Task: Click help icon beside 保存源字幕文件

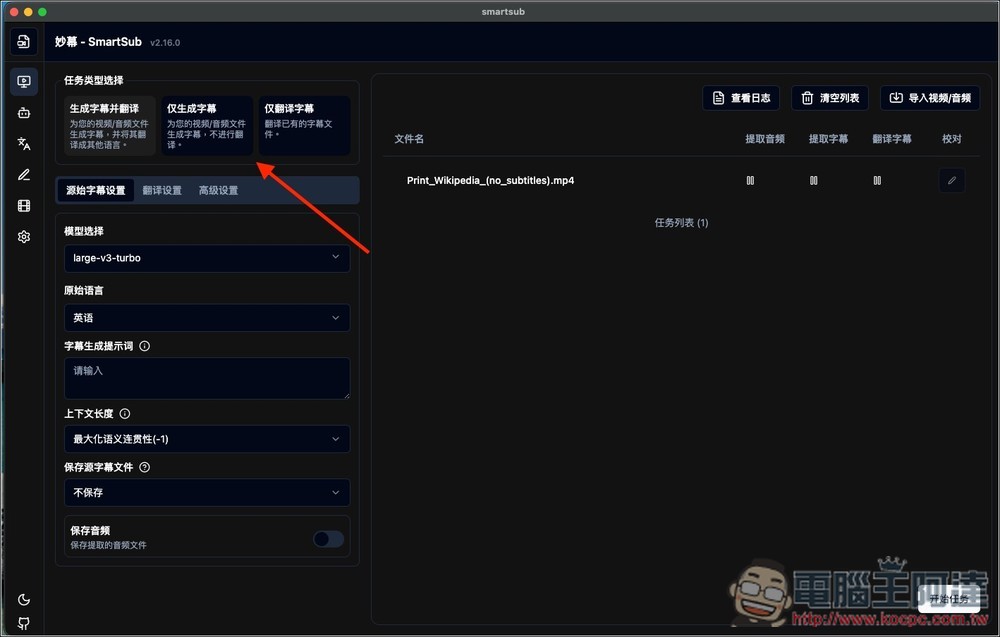Action: (x=145, y=467)
